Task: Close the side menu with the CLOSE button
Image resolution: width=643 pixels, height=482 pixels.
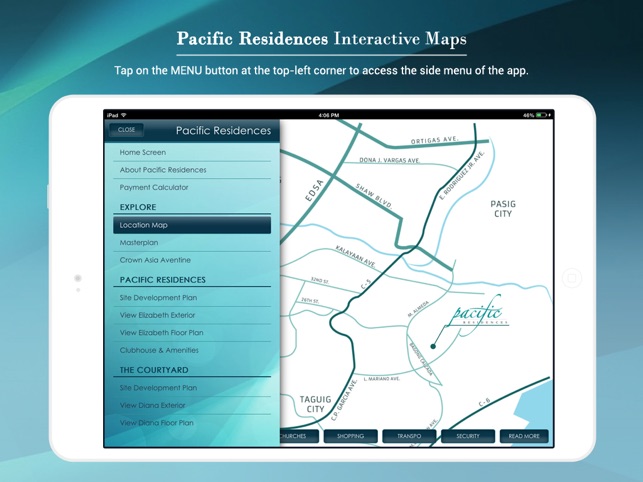Action: [x=126, y=130]
